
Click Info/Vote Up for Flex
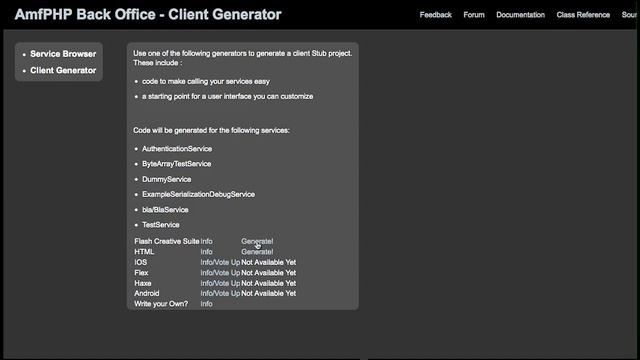point(220,273)
